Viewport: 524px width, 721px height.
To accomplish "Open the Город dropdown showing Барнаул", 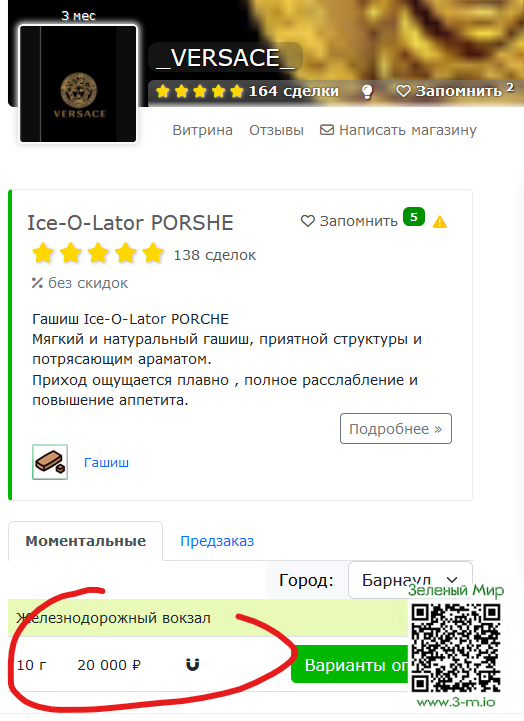I will click(410, 580).
